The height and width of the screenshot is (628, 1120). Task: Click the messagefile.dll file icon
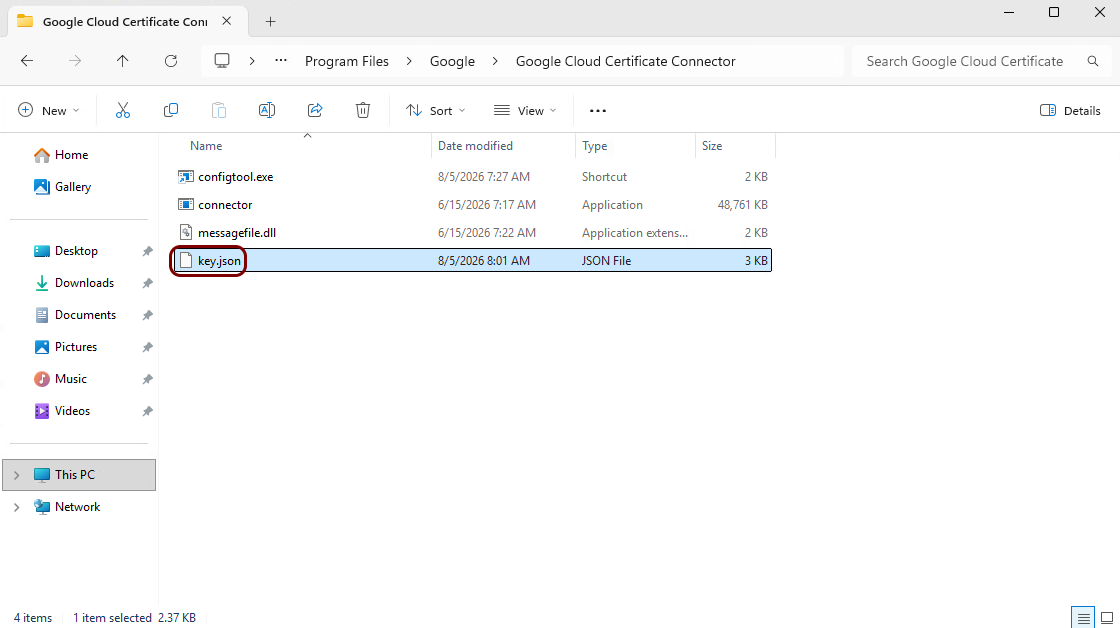186,232
